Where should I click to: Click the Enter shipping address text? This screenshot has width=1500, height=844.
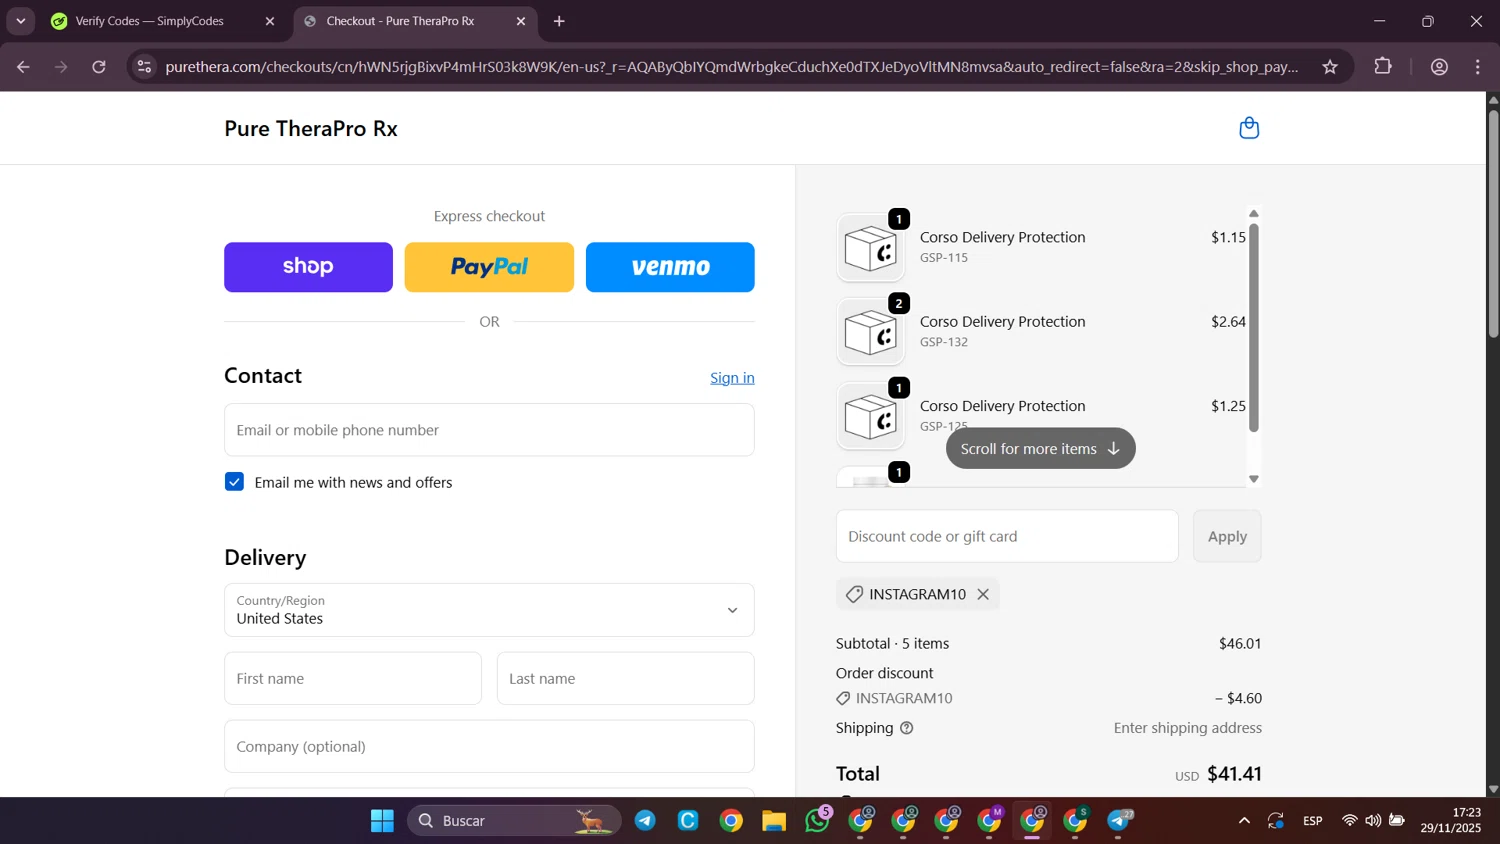tap(1188, 728)
